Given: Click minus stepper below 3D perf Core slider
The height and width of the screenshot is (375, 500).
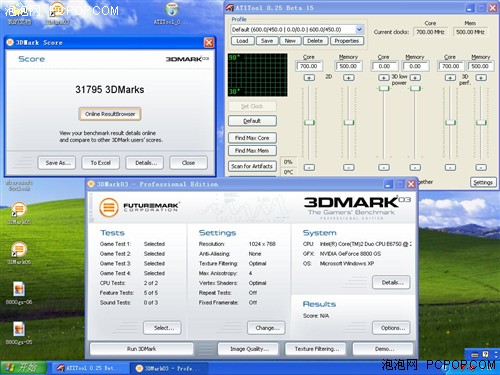Looking at the screenshot, I should pos(450,167).
